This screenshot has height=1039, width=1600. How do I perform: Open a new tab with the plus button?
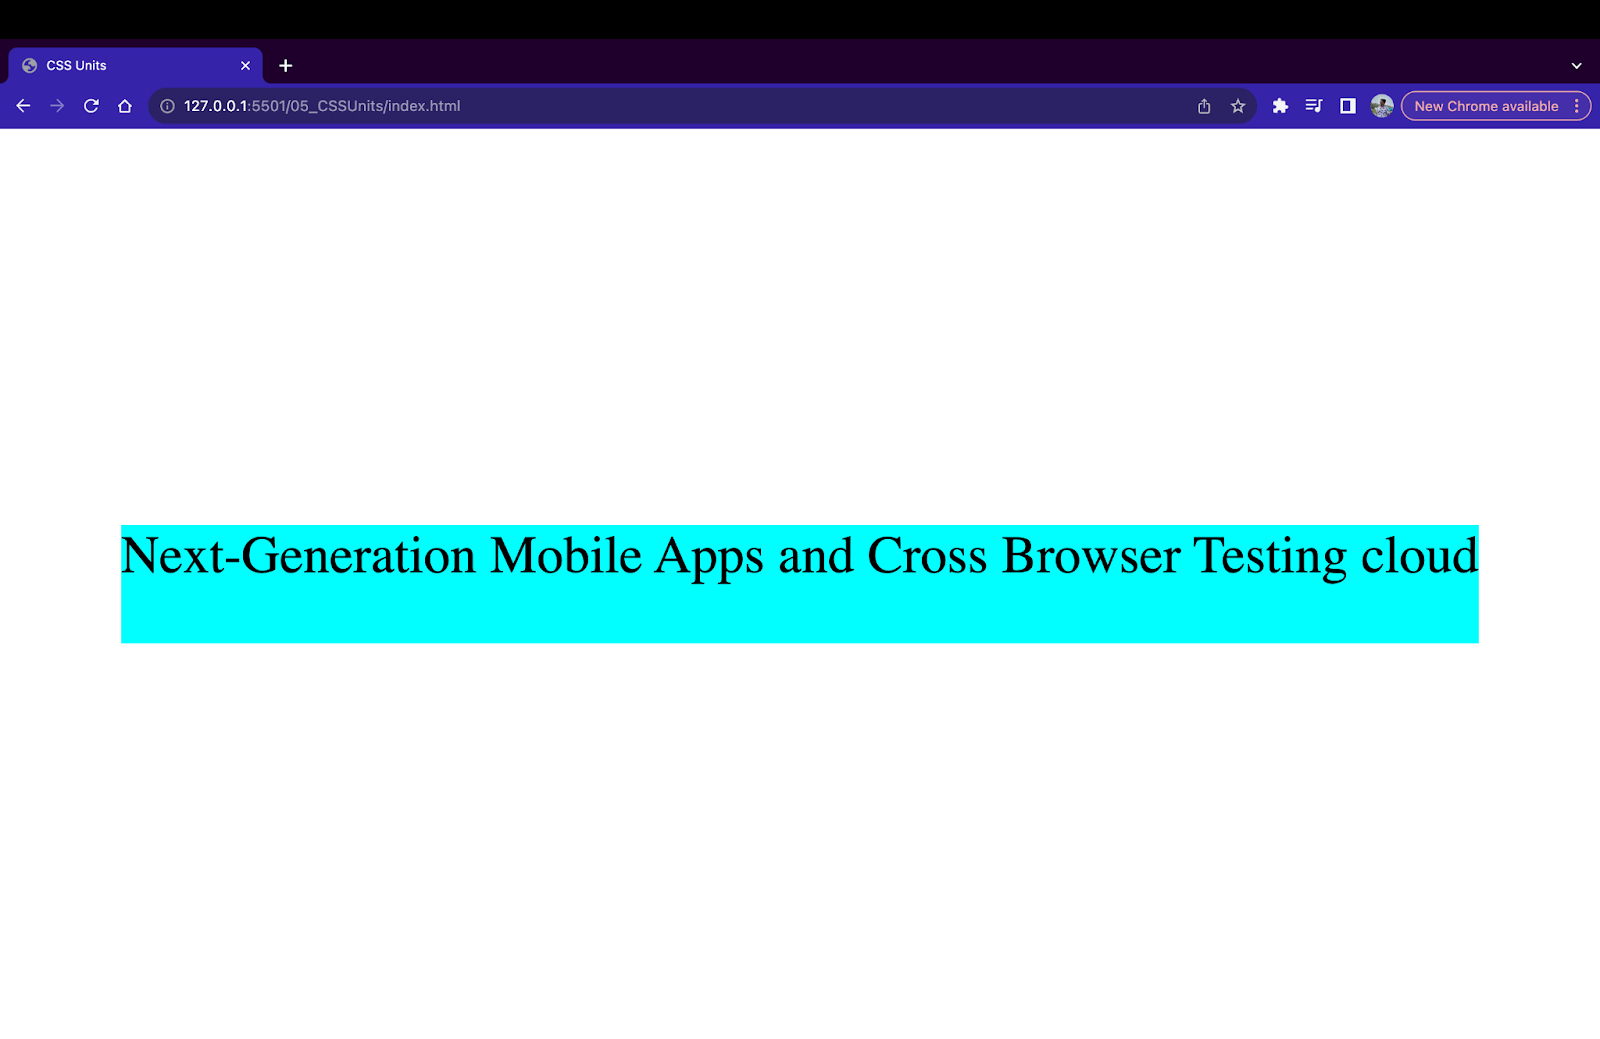[x=286, y=65]
